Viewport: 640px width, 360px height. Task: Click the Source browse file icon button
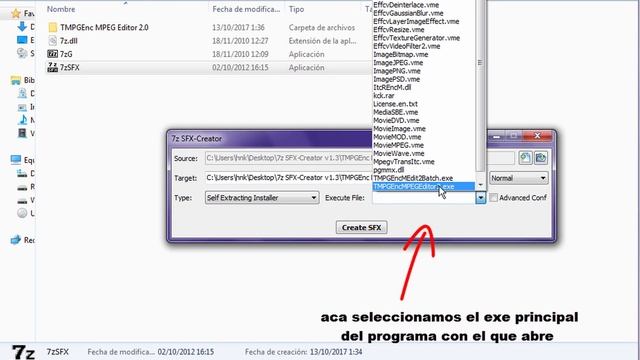525,158
